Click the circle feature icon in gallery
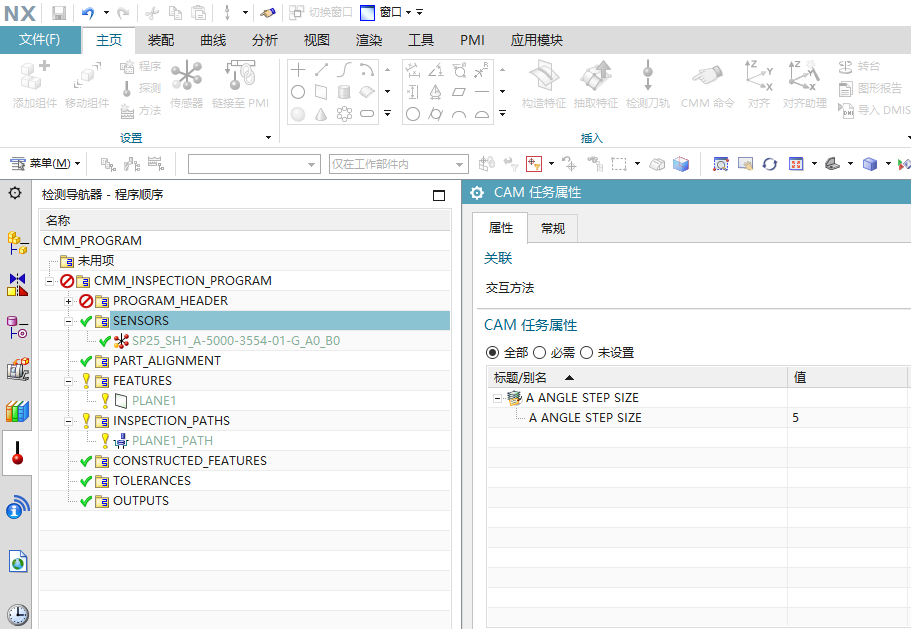The height and width of the screenshot is (629, 911). pyautogui.click(x=298, y=92)
